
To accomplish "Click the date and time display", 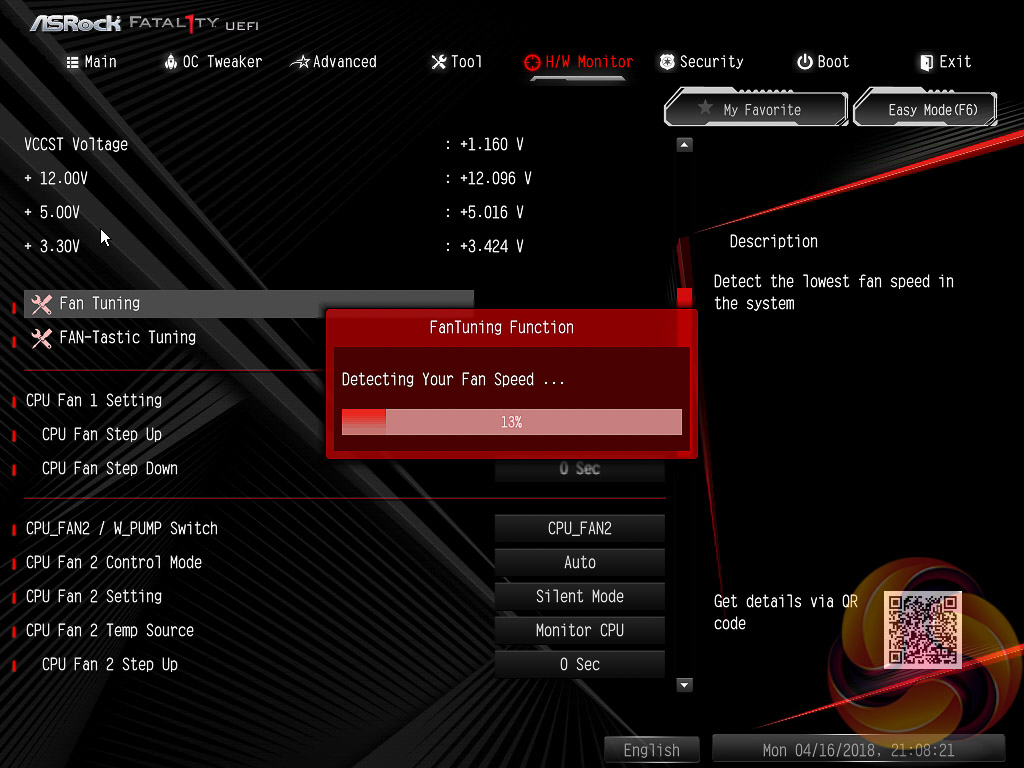I will [x=858, y=750].
